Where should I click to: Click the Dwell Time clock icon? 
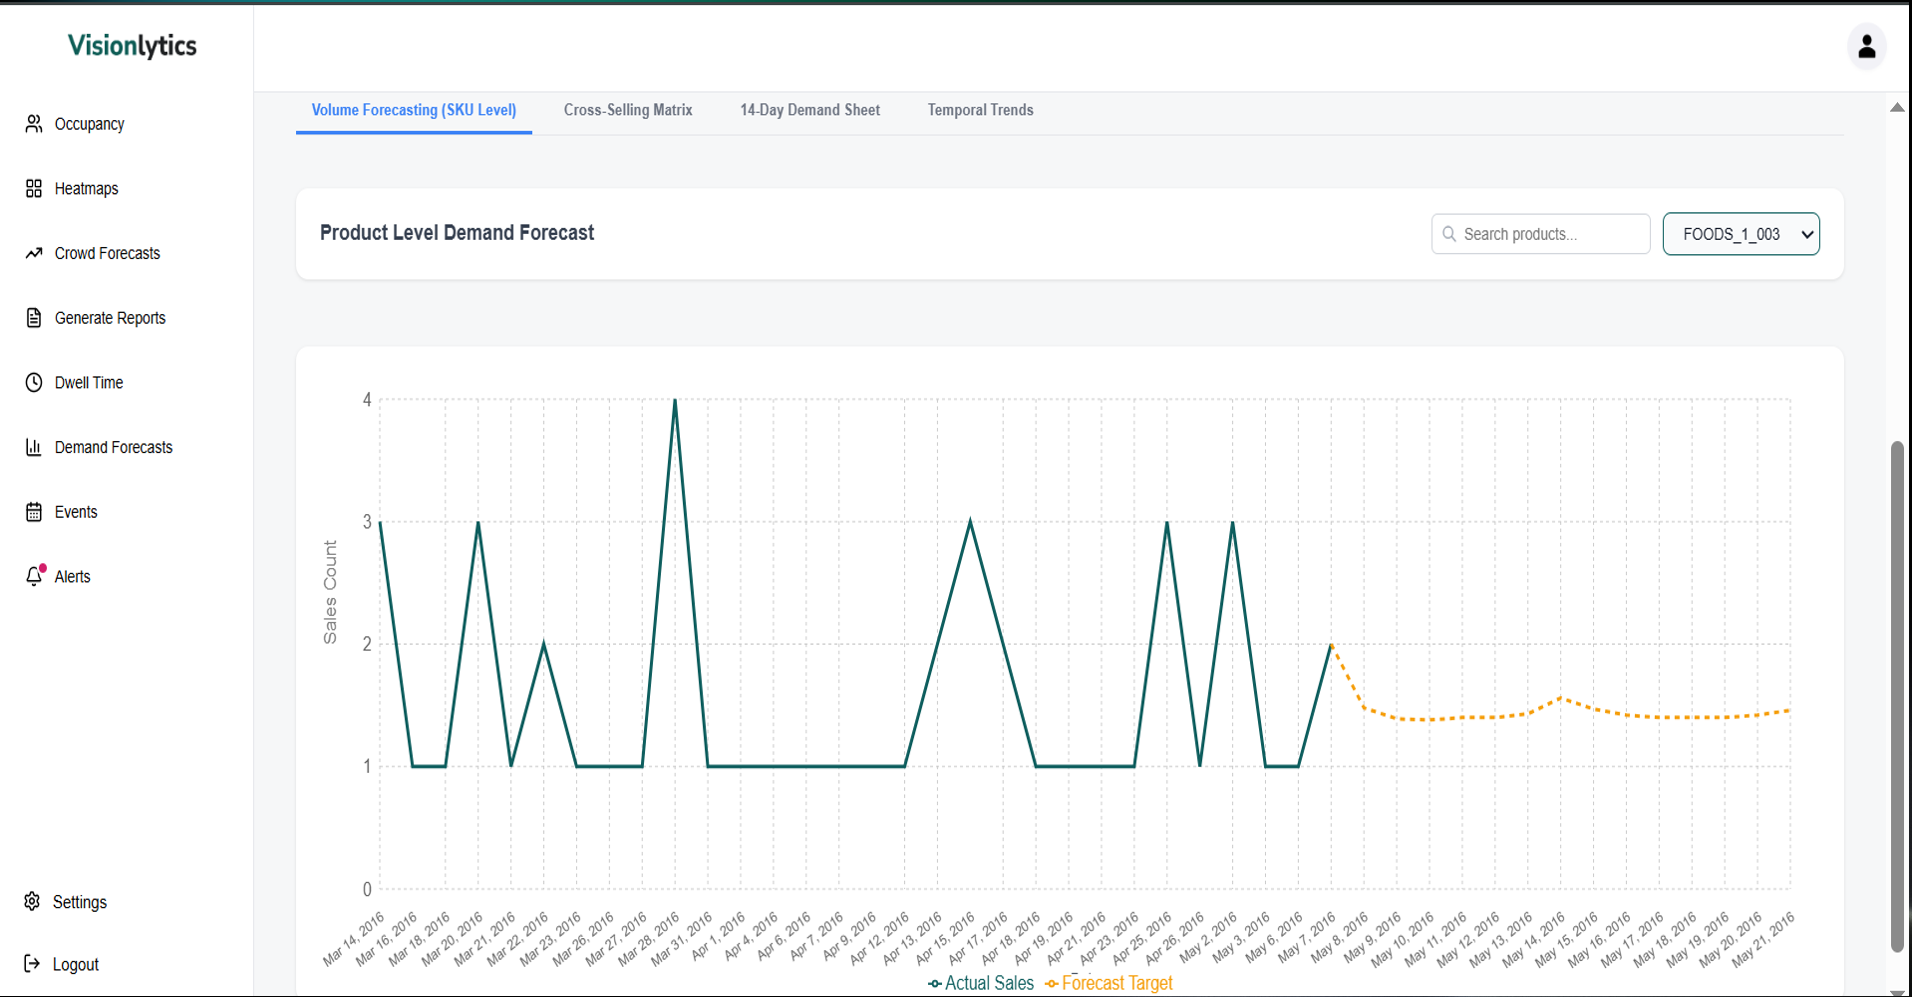(34, 382)
